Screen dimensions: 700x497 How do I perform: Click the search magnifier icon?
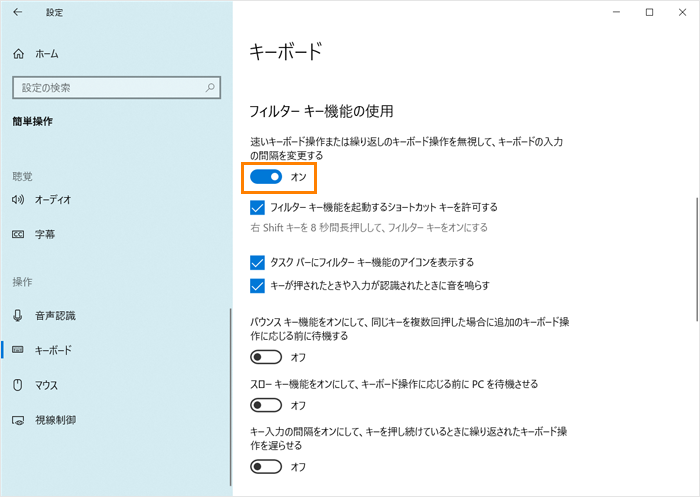[x=210, y=88]
